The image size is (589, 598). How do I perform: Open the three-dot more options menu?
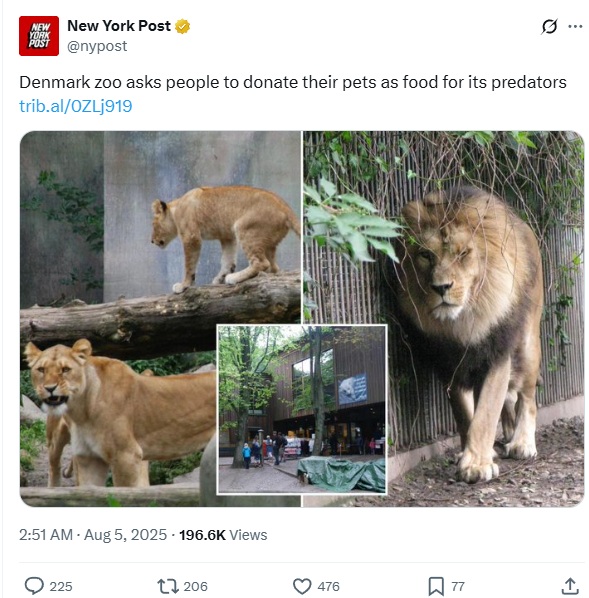point(575,26)
